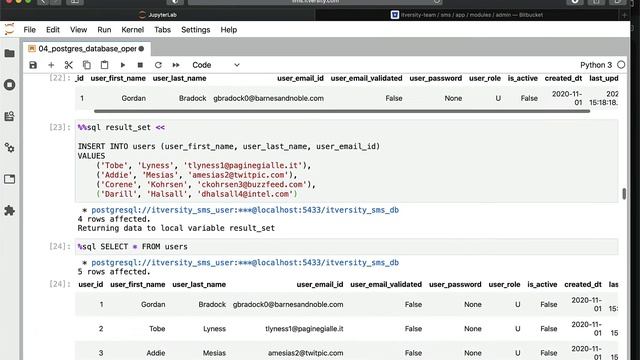Click the browser address bar

click(x=315, y=2)
